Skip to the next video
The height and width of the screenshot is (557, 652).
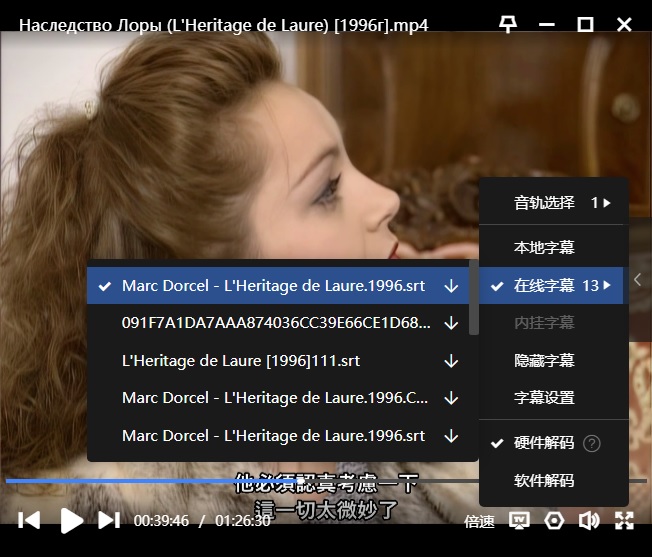[109, 520]
